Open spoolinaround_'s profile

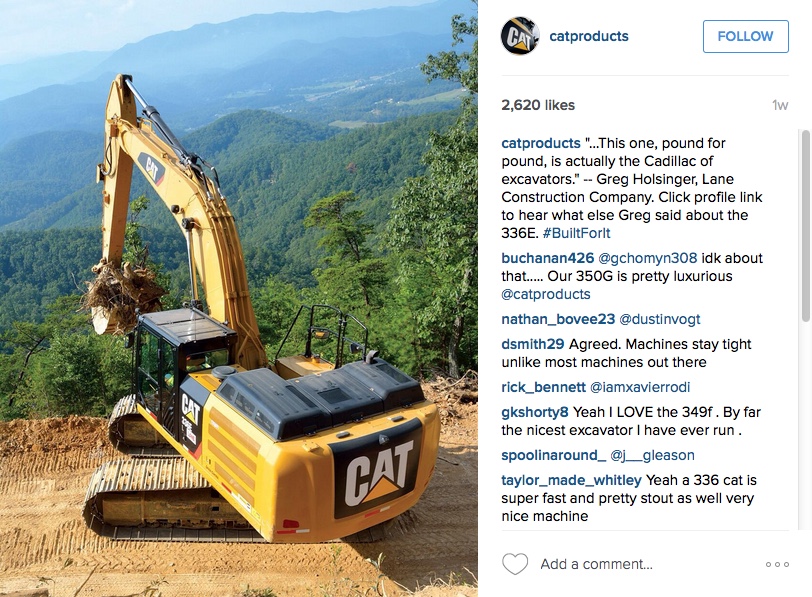554,455
